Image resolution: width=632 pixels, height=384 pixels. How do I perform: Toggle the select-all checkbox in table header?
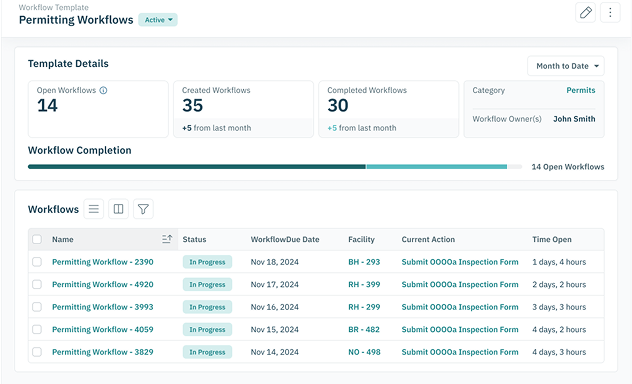click(37, 239)
